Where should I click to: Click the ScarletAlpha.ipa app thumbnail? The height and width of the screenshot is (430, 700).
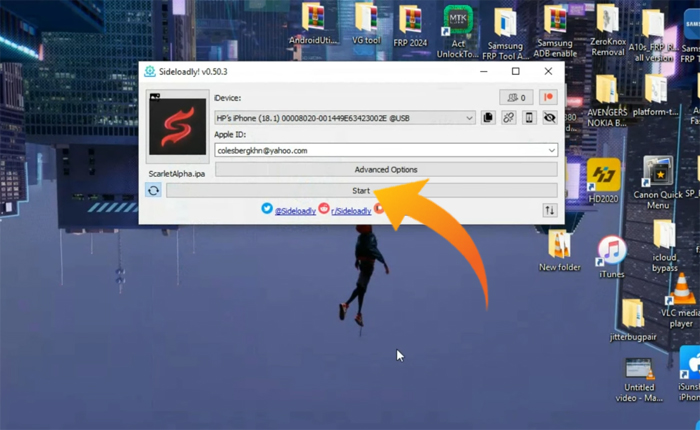(177, 126)
